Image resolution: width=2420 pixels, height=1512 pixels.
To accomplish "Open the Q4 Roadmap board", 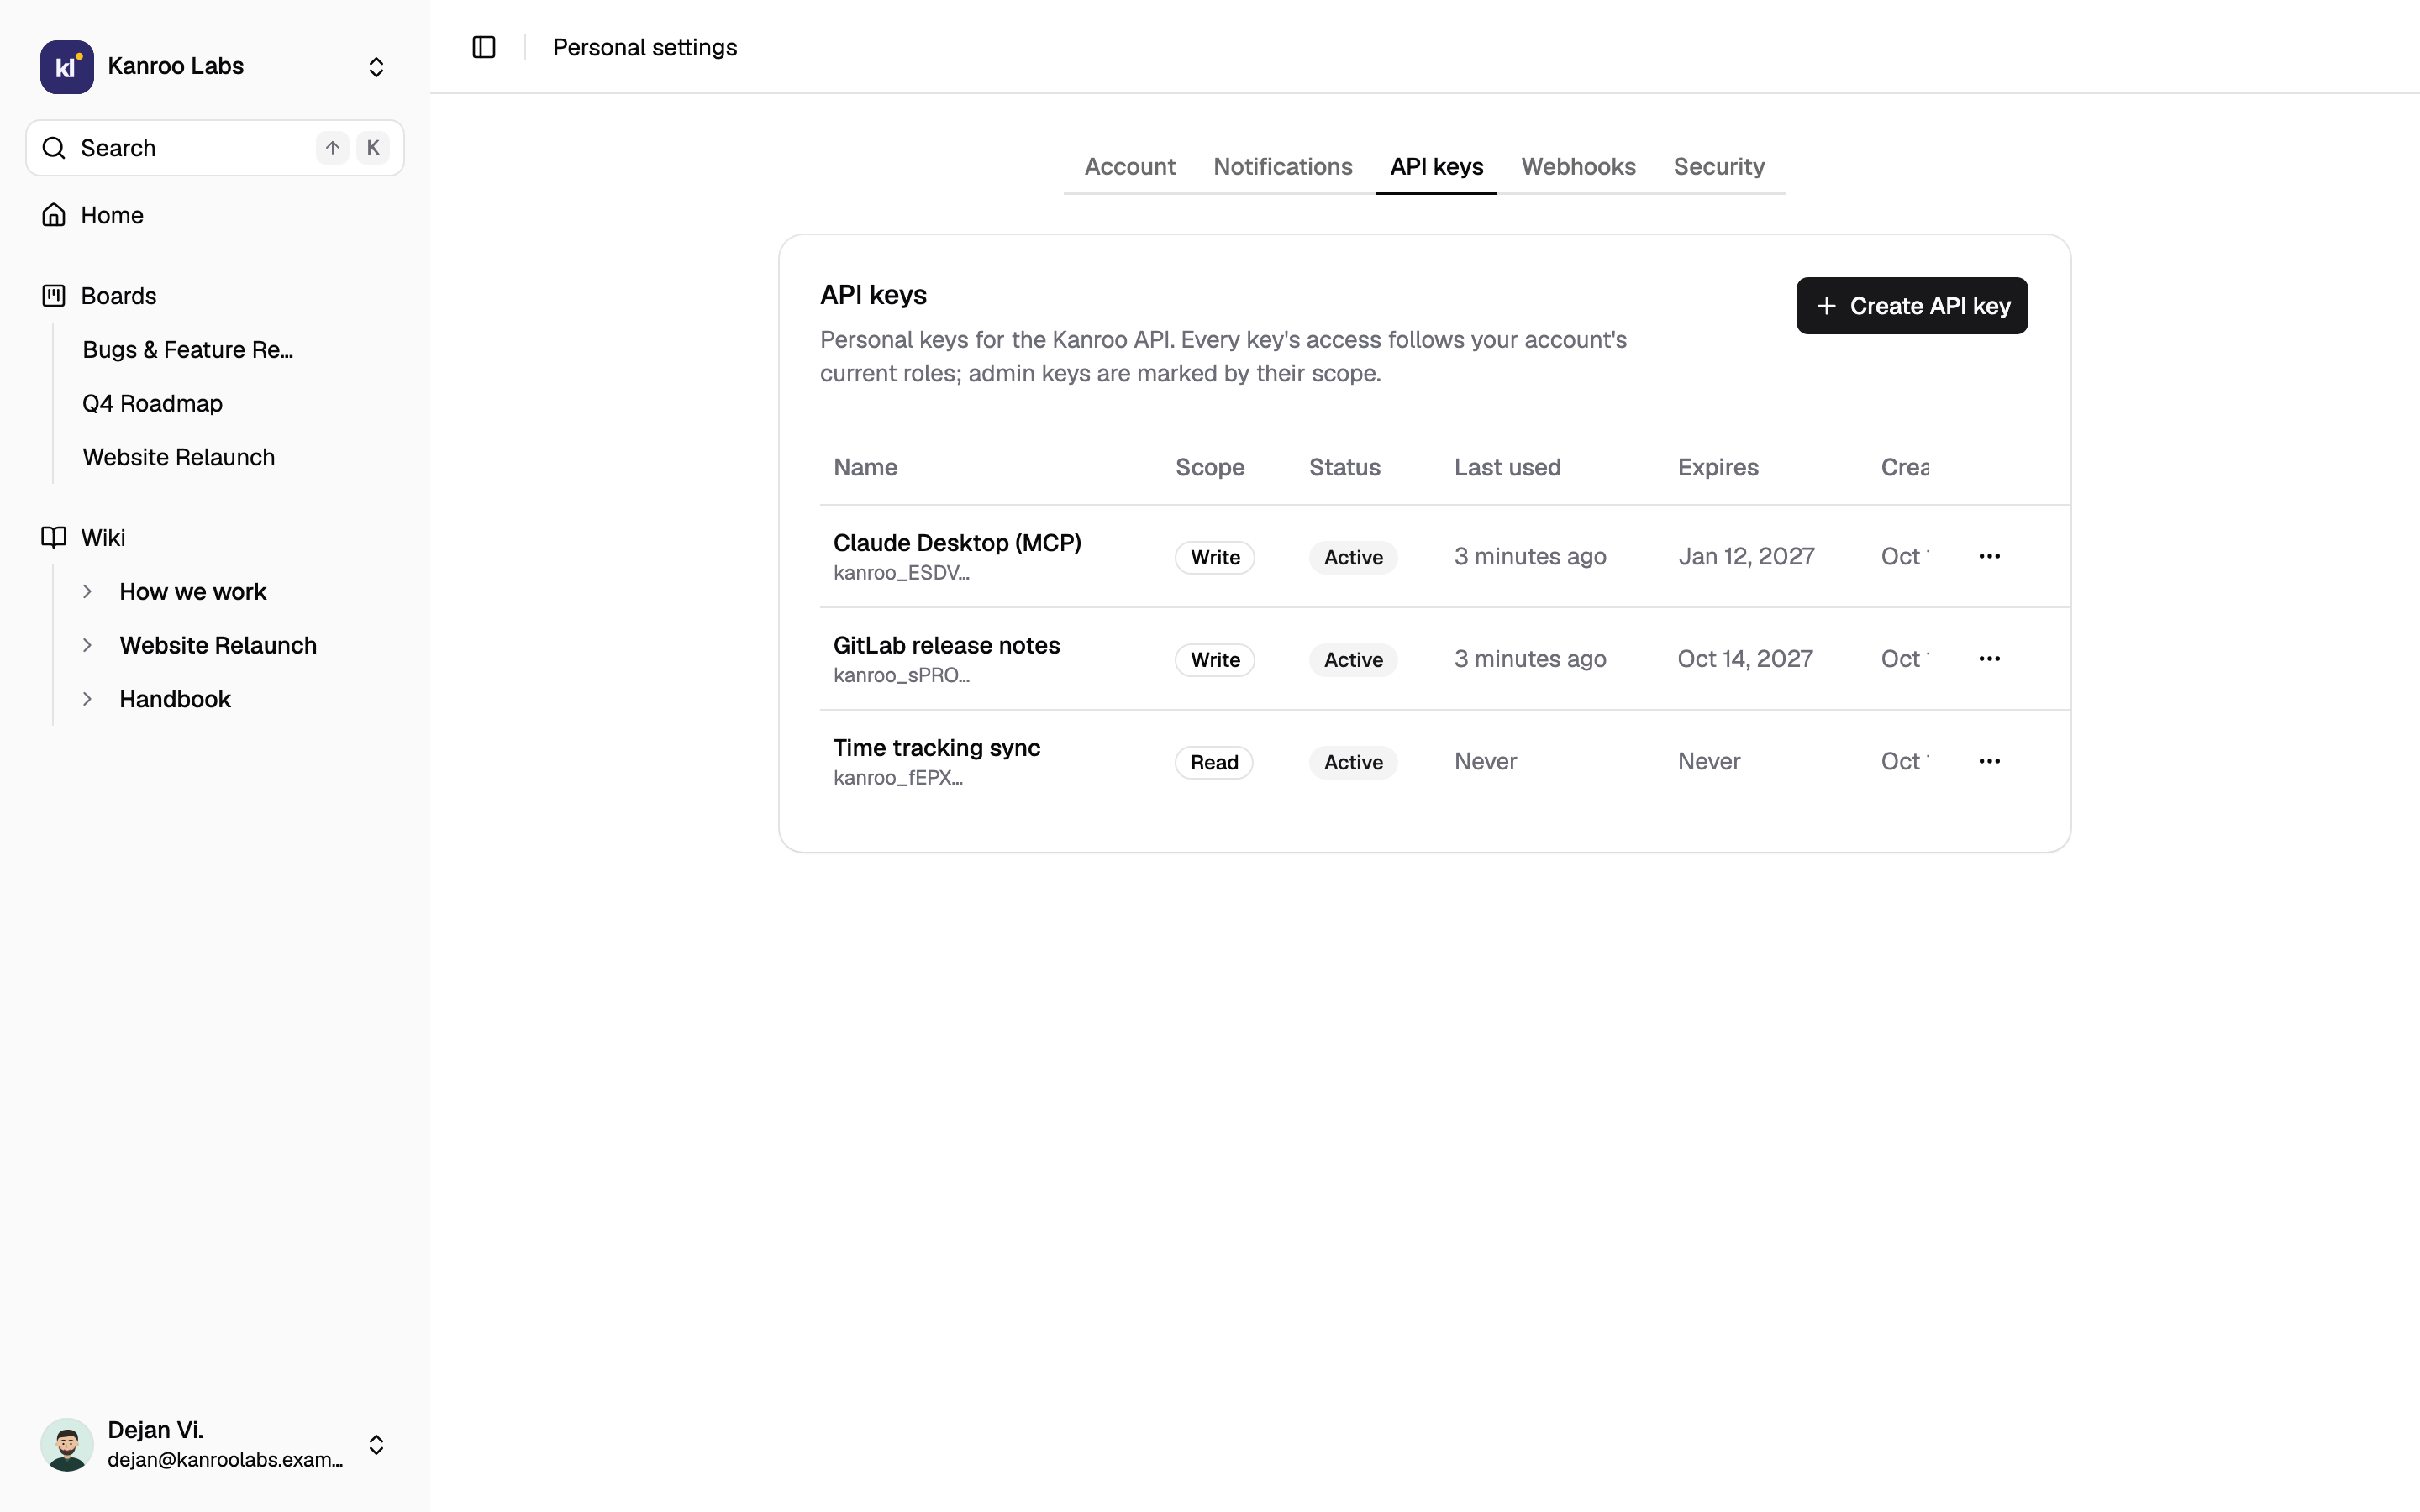I will (x=153, y=404).
